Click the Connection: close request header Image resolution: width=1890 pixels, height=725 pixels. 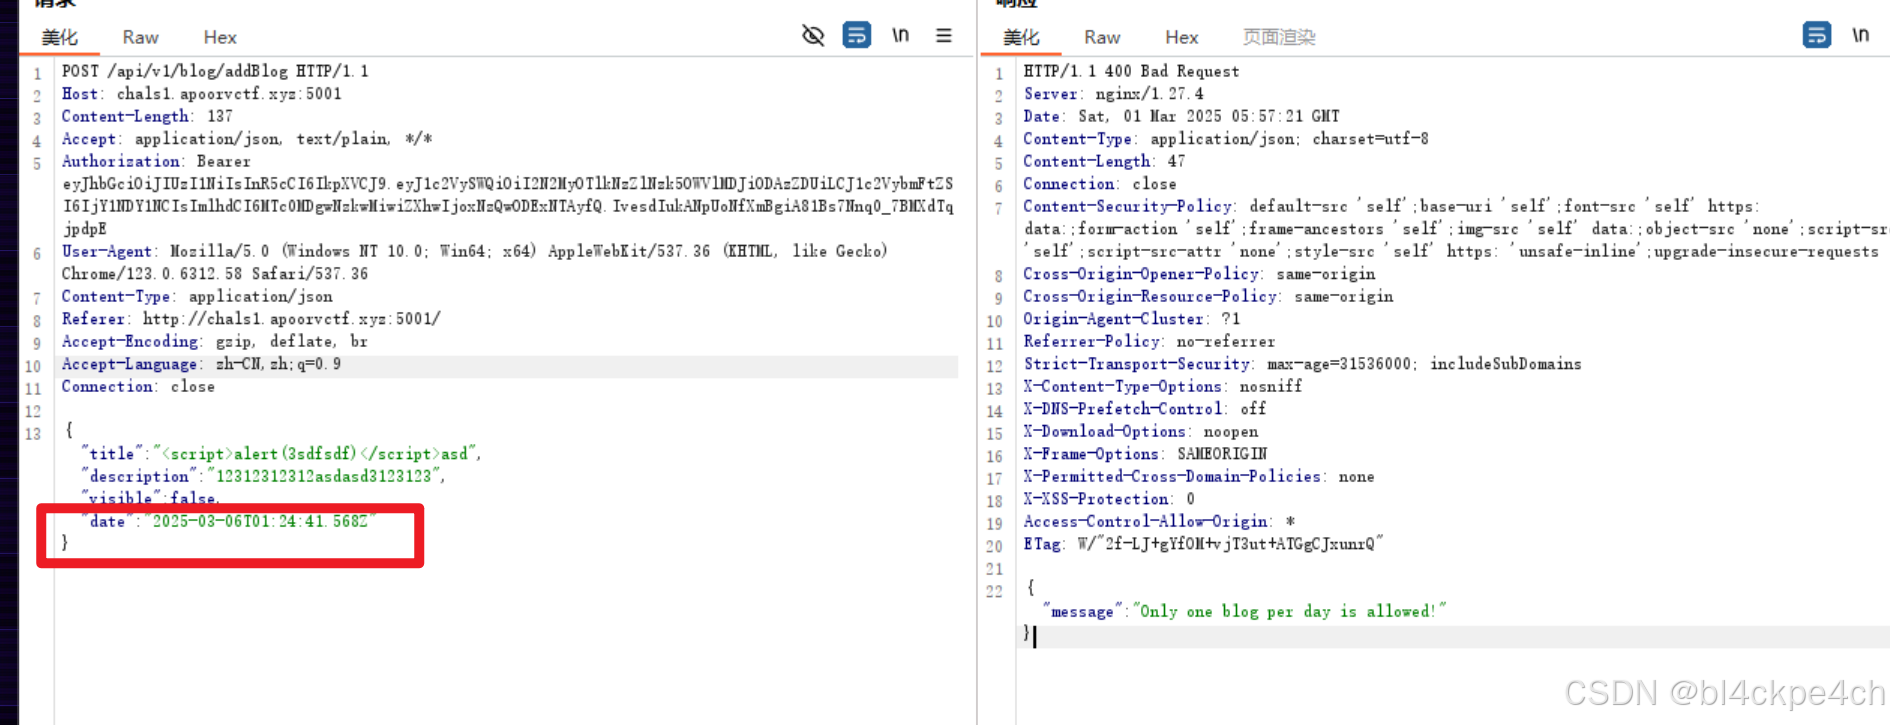click(138, 386)
